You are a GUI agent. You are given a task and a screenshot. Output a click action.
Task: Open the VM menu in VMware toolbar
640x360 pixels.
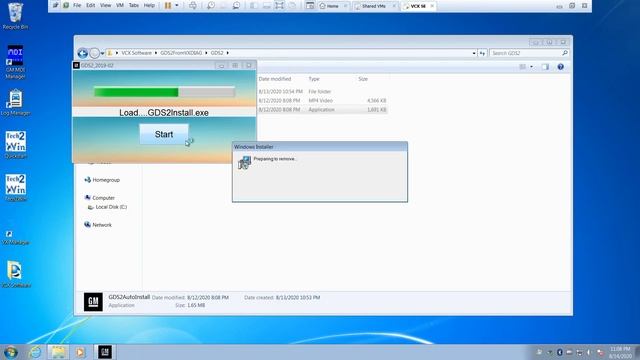pos(120,6)
